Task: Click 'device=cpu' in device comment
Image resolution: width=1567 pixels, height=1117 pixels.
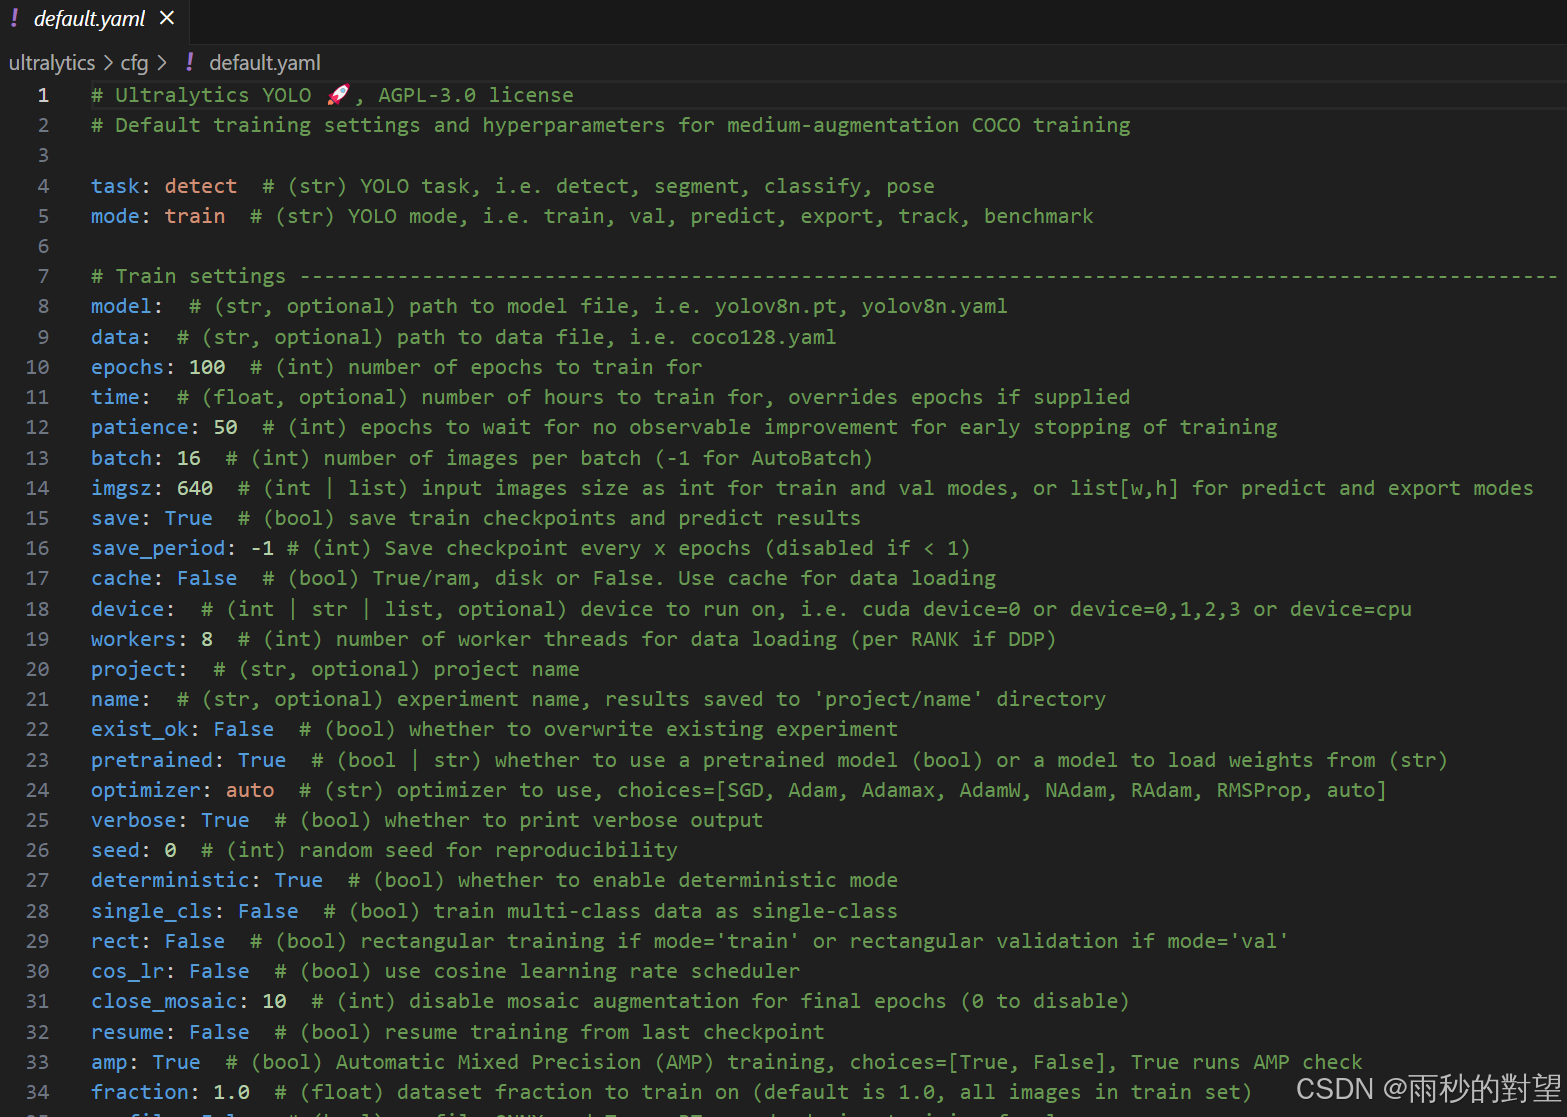Action: click(x=1351, y=609)
